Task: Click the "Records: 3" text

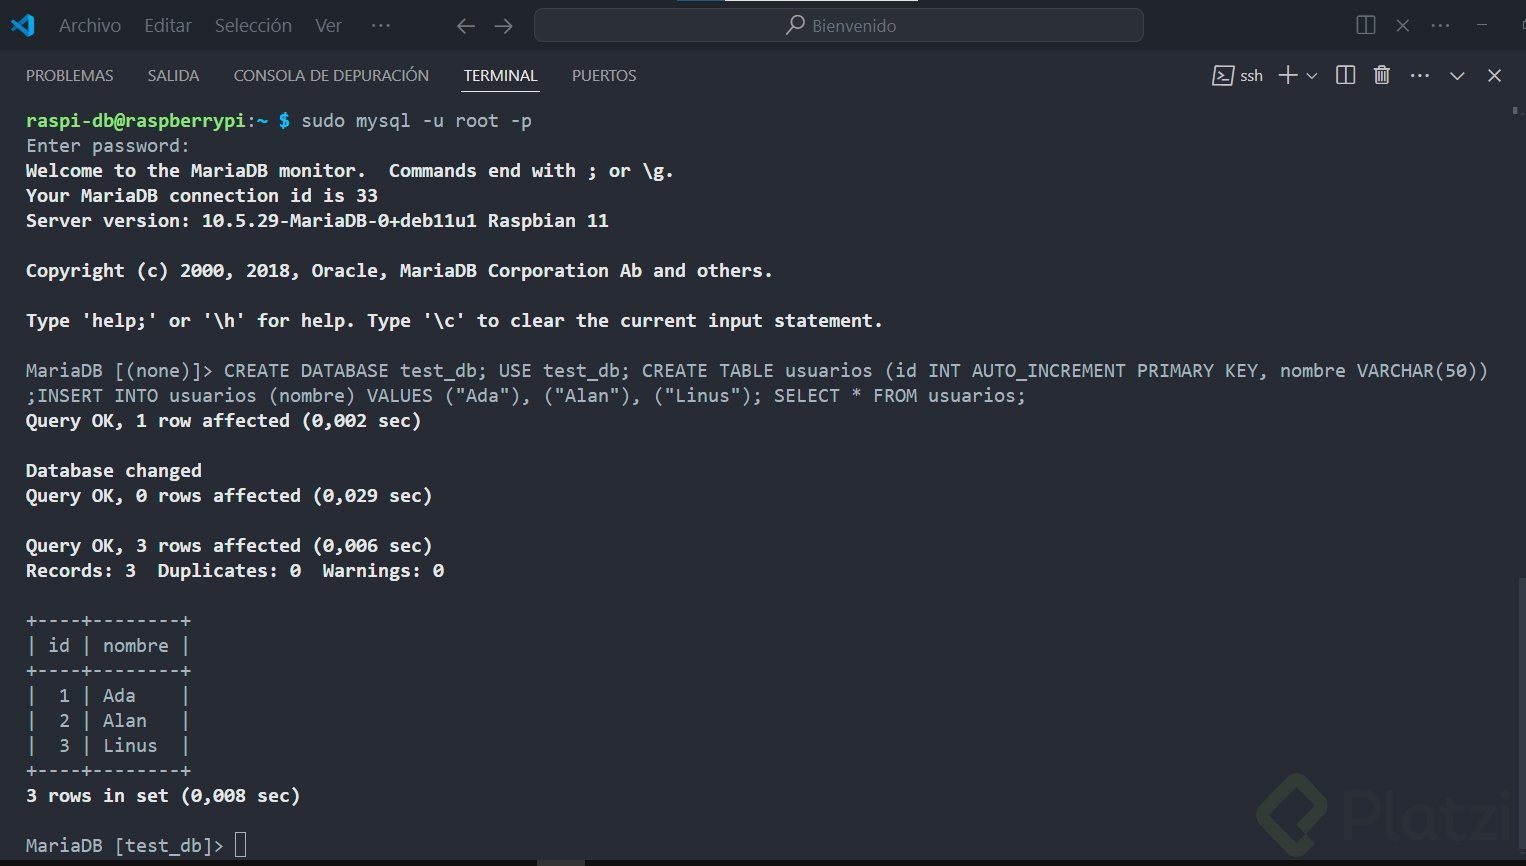Action: 81,571
